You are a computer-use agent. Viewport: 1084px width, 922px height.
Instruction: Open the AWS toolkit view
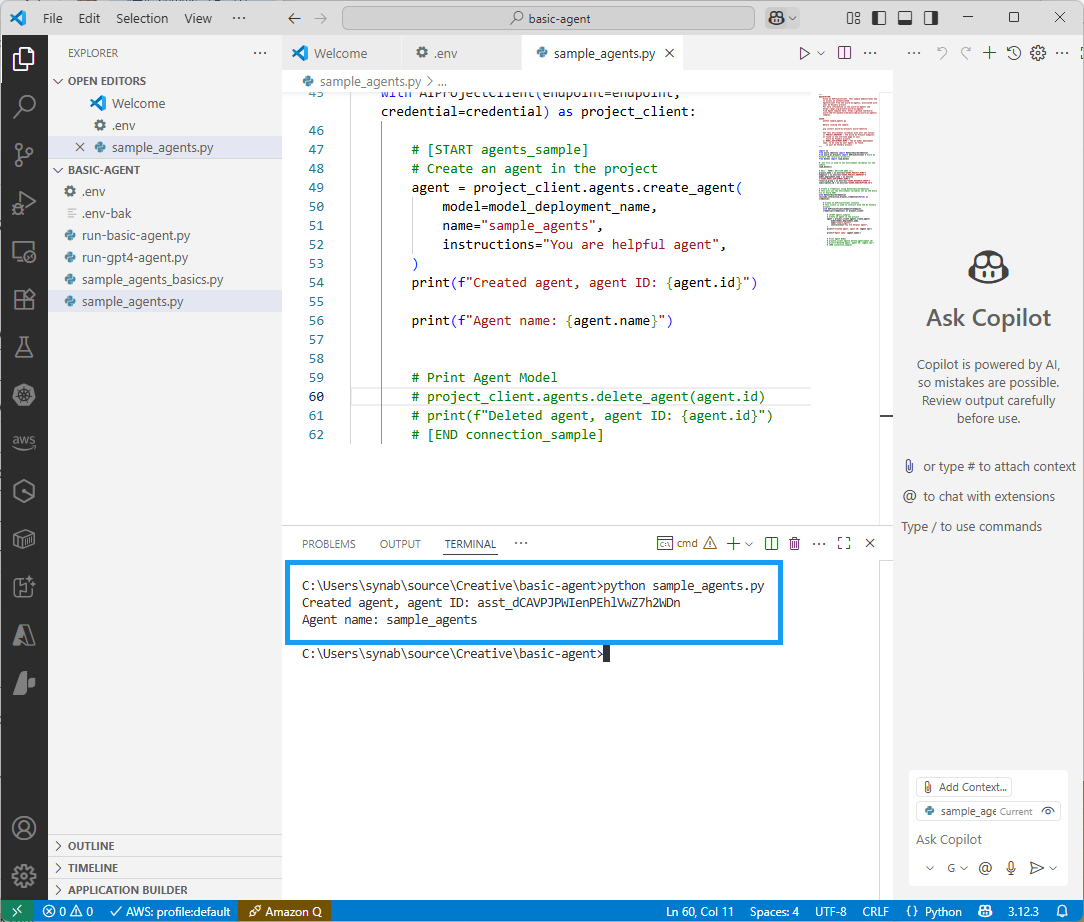pyautogui.click(x=24, y=442)
